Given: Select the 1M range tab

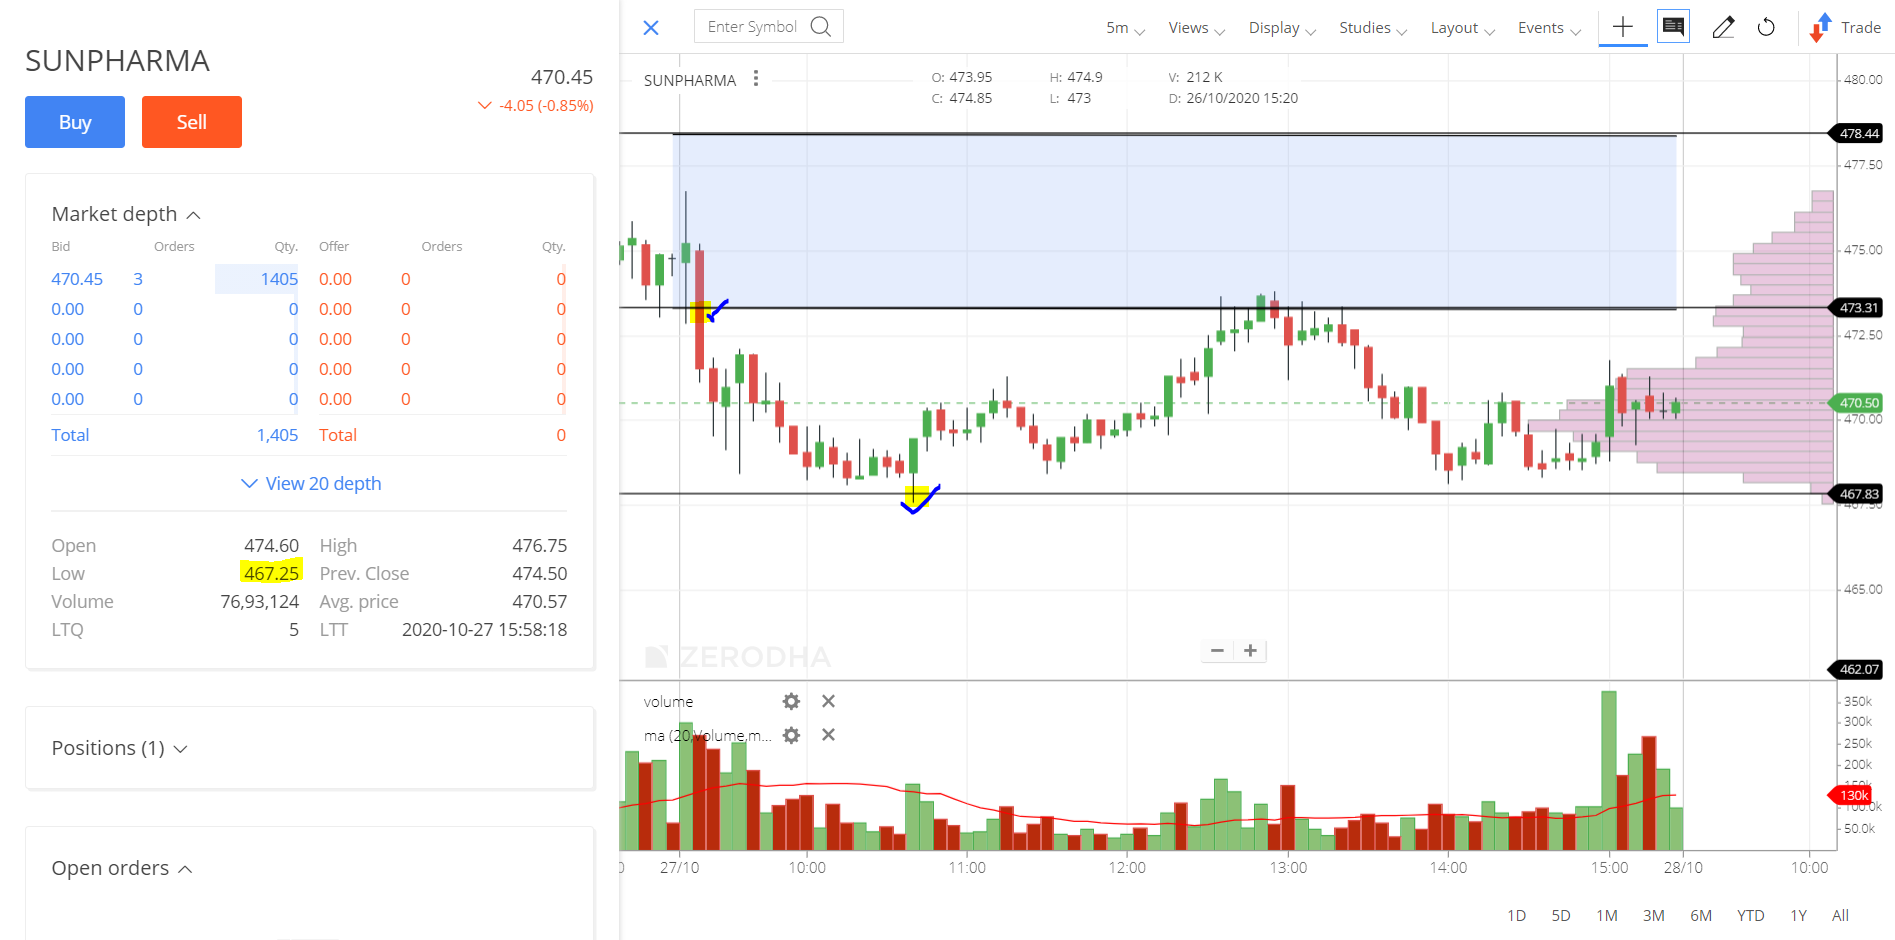Looking at the screenshot, I should point(1607,915).
